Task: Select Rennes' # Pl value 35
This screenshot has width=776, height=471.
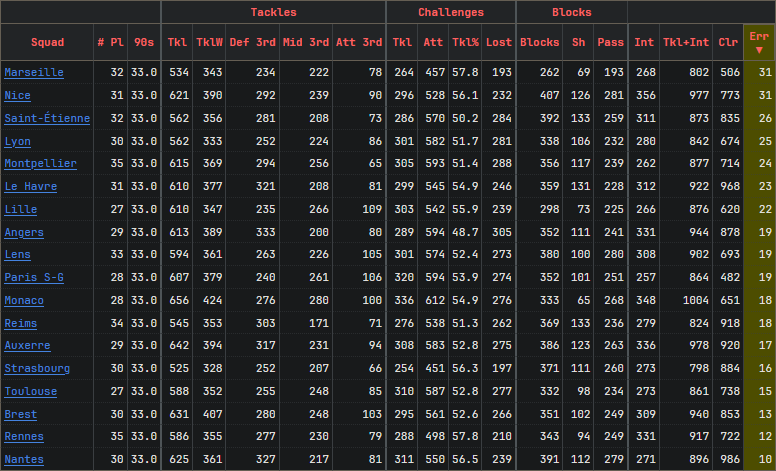Action: tap(117, 436)
